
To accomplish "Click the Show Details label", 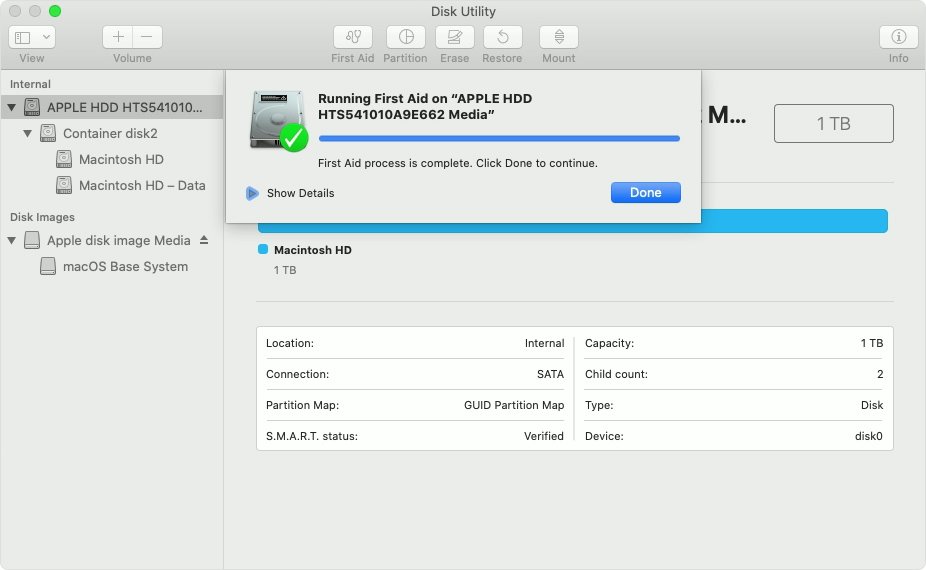I will tap(300, 193).
